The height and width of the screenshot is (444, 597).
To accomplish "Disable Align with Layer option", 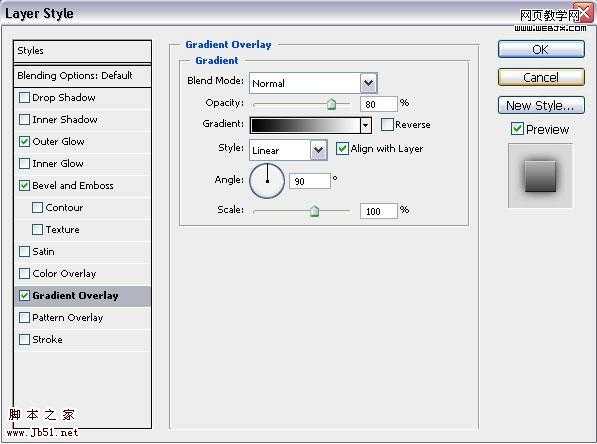I will pyautogui.click(x=342, y=149).
